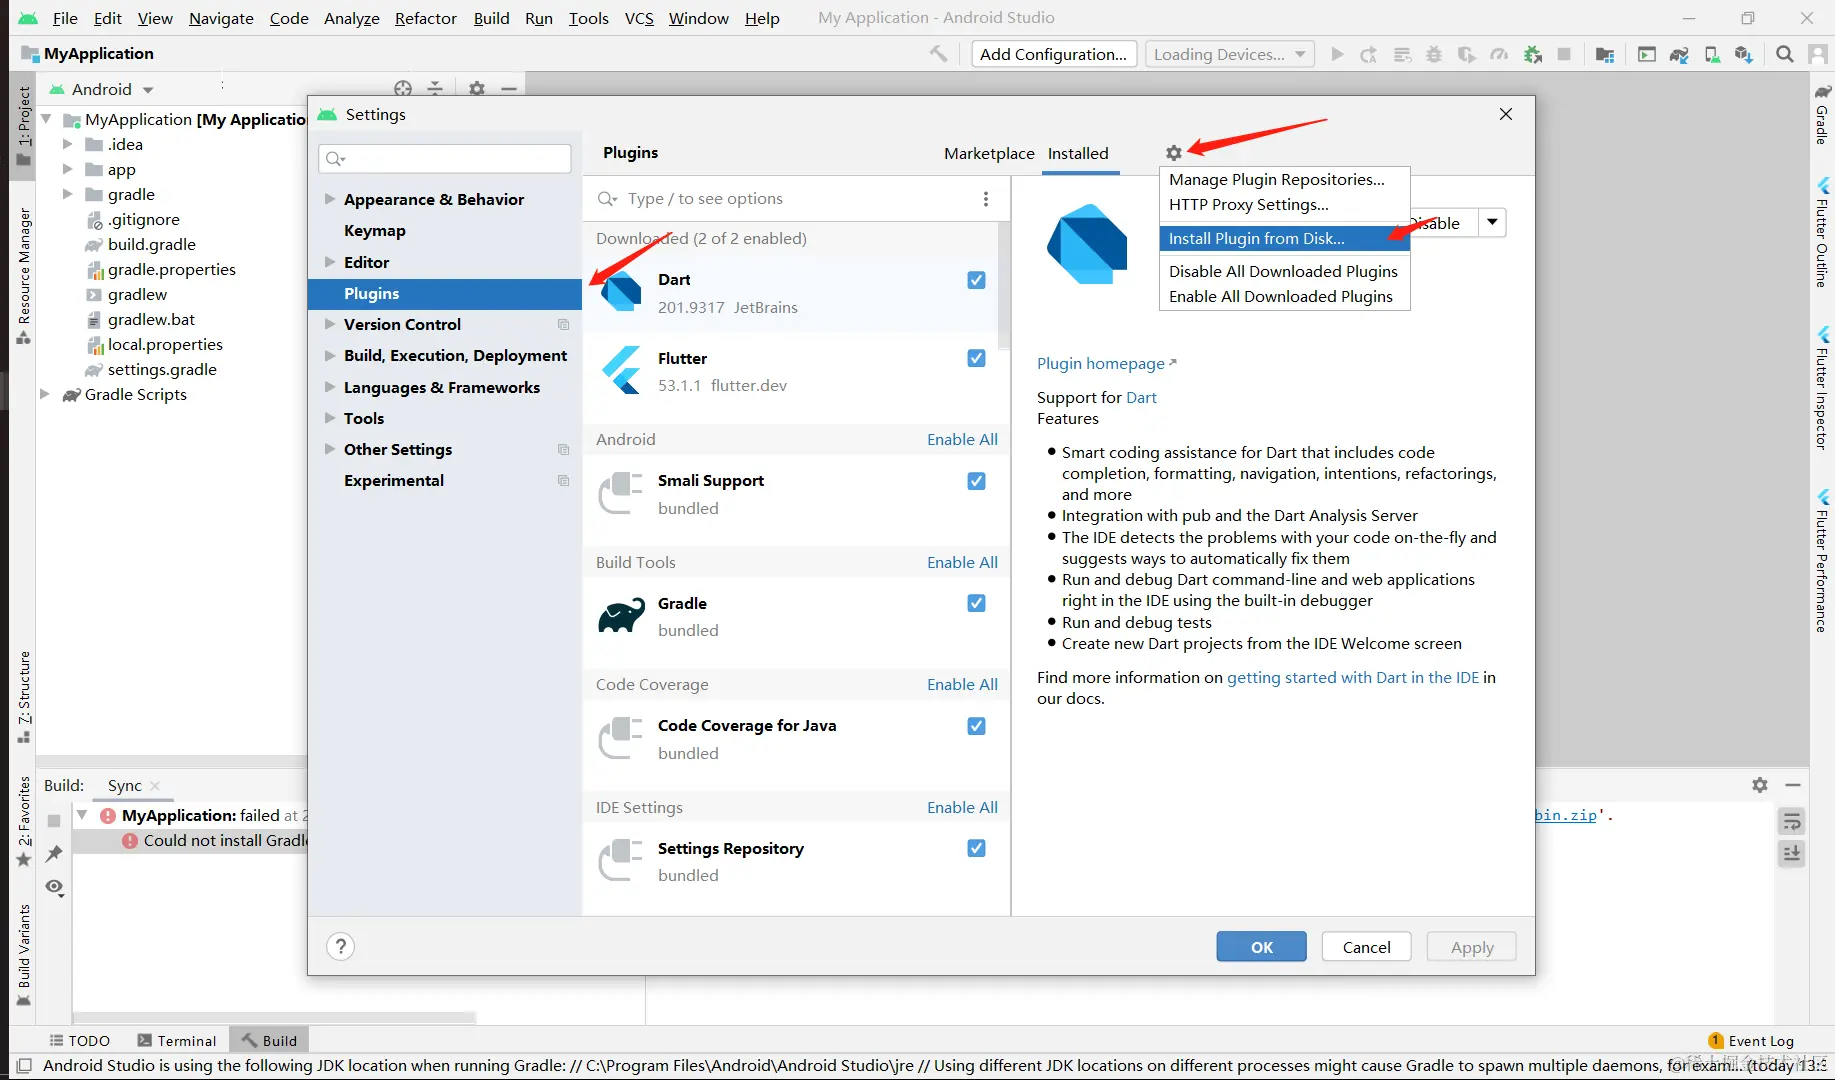The width and height of the screenshot is (1835, 1080).
Task: Click the Profile app gauge icon
Action: (x=1499, y=54)
